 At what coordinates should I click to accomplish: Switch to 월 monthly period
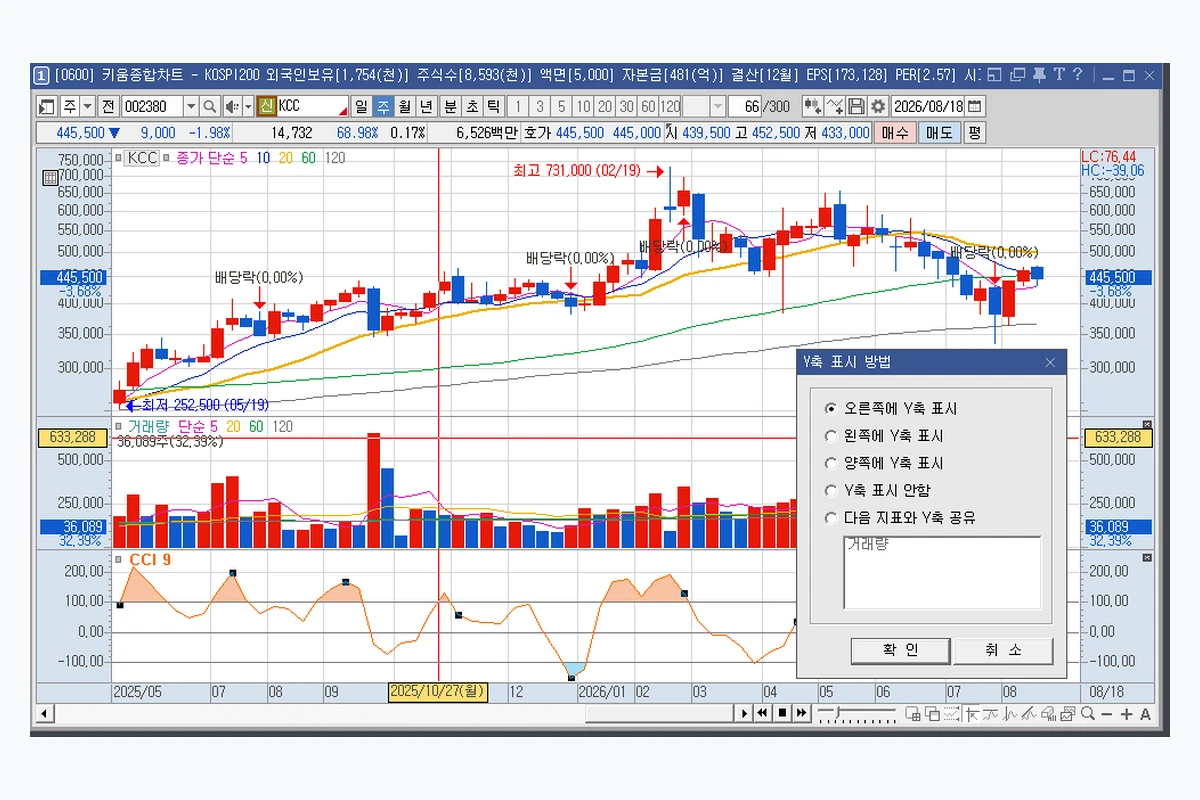(403, 105)
